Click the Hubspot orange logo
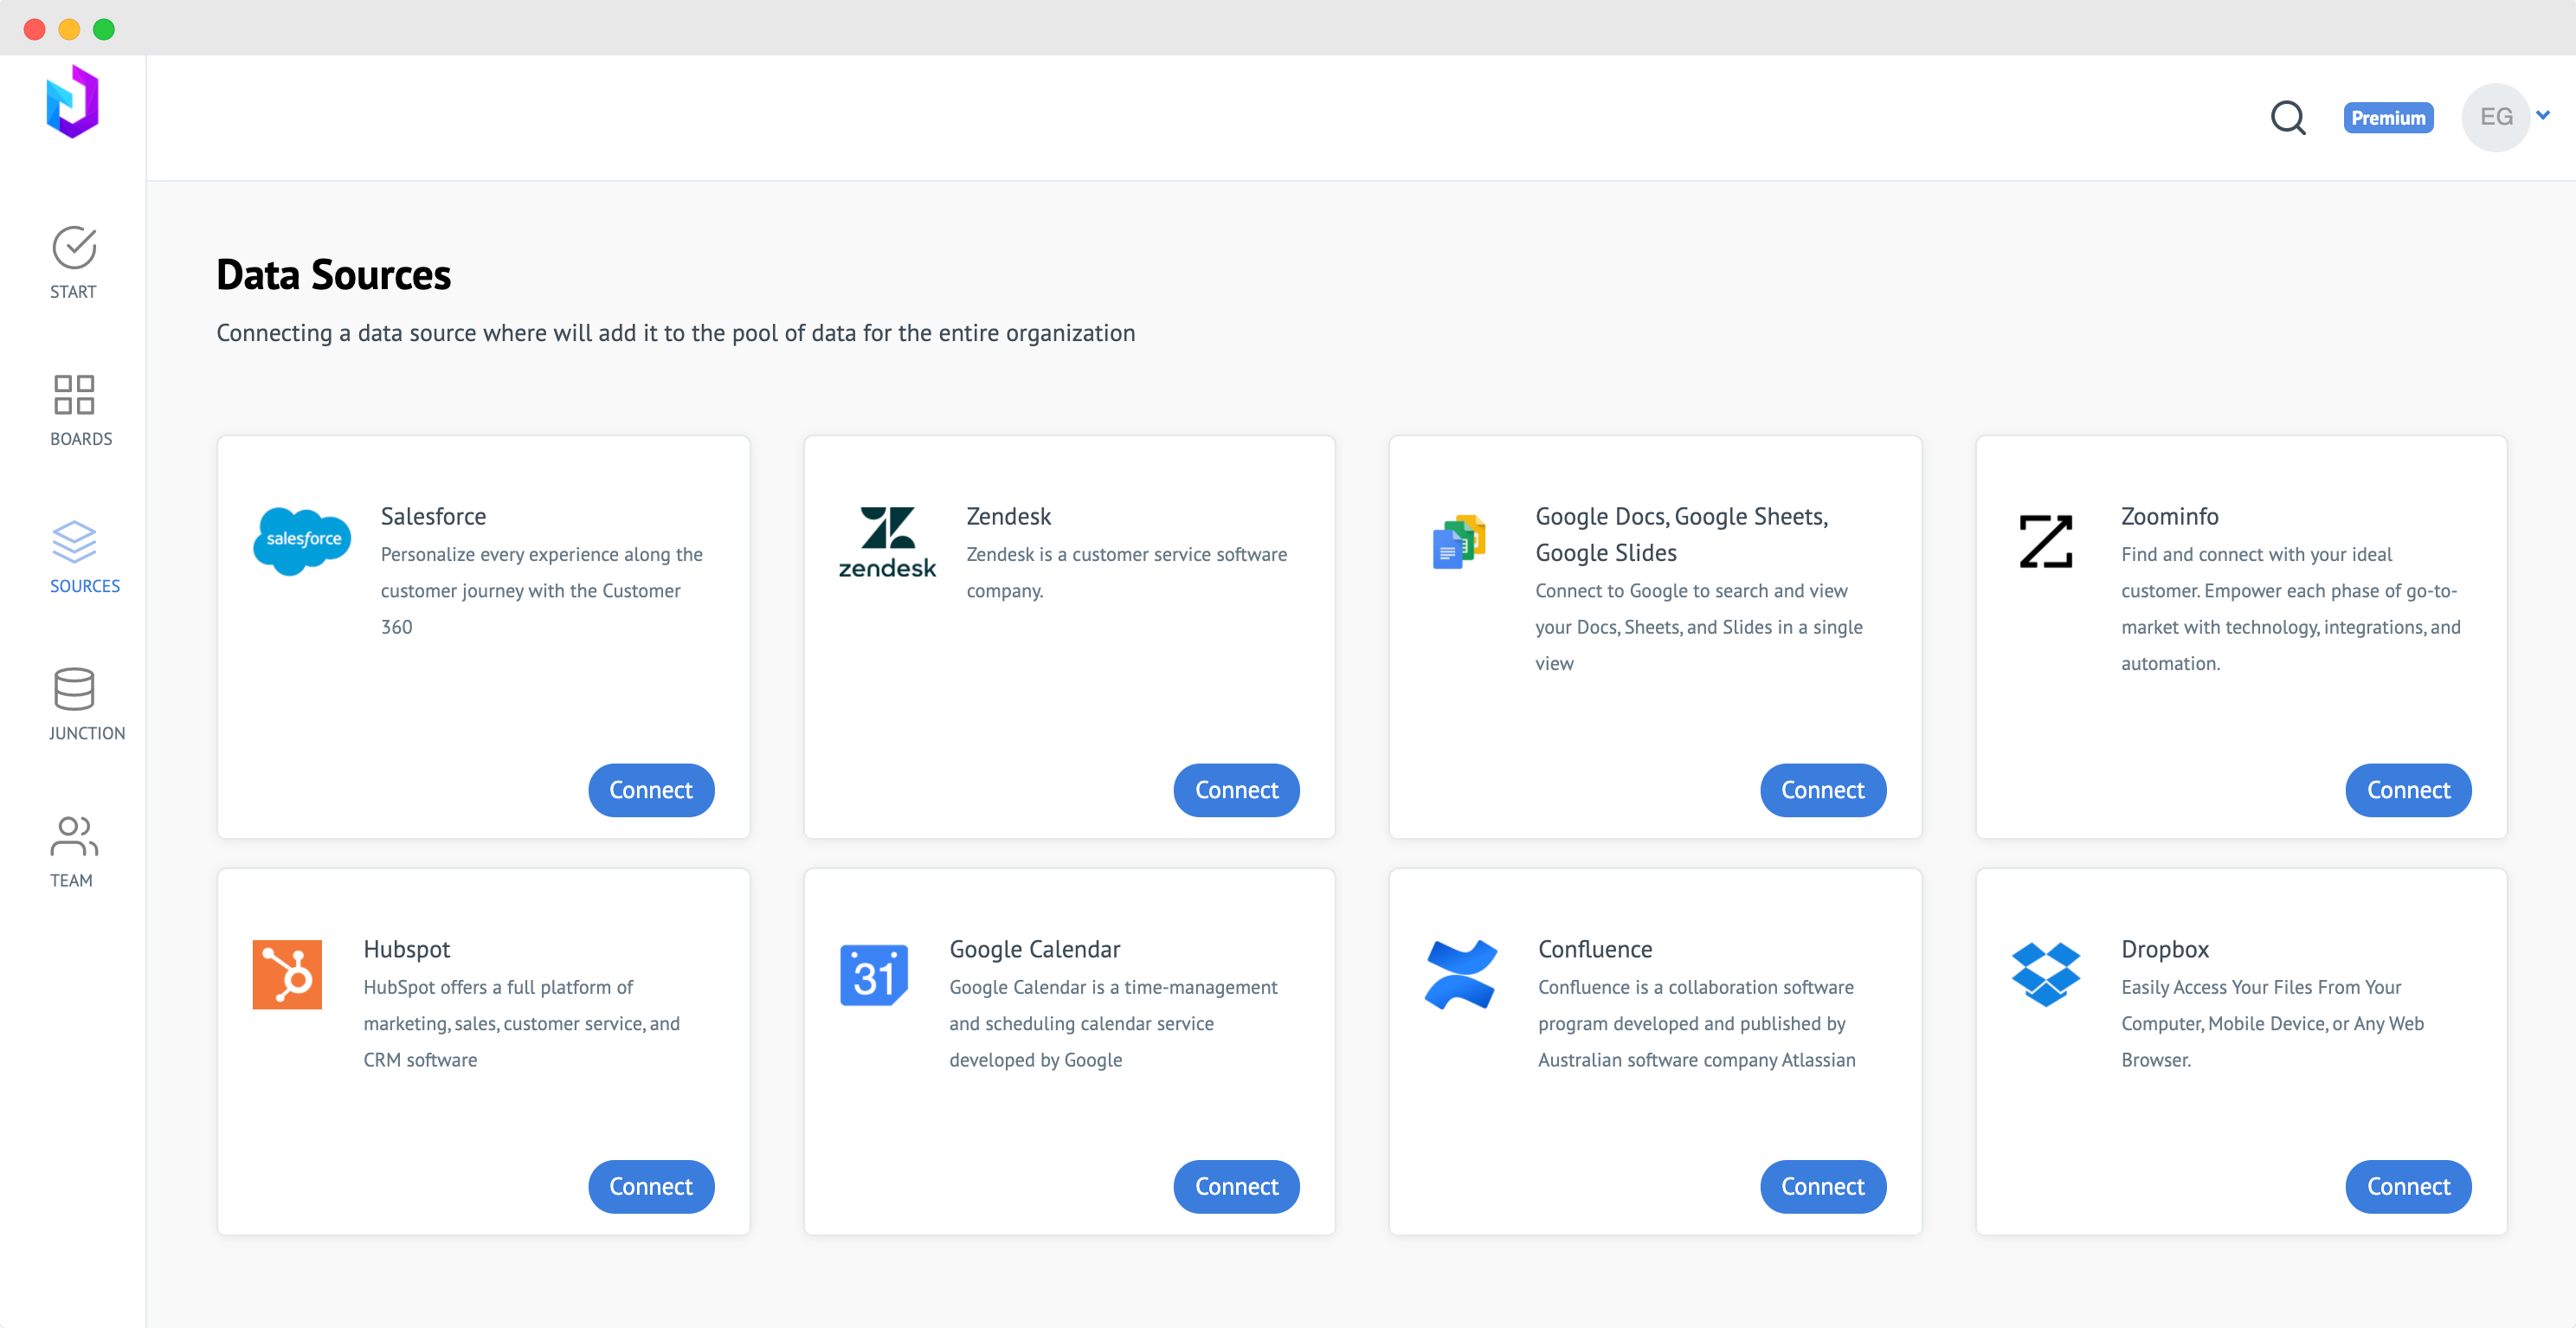 [287, 974]
